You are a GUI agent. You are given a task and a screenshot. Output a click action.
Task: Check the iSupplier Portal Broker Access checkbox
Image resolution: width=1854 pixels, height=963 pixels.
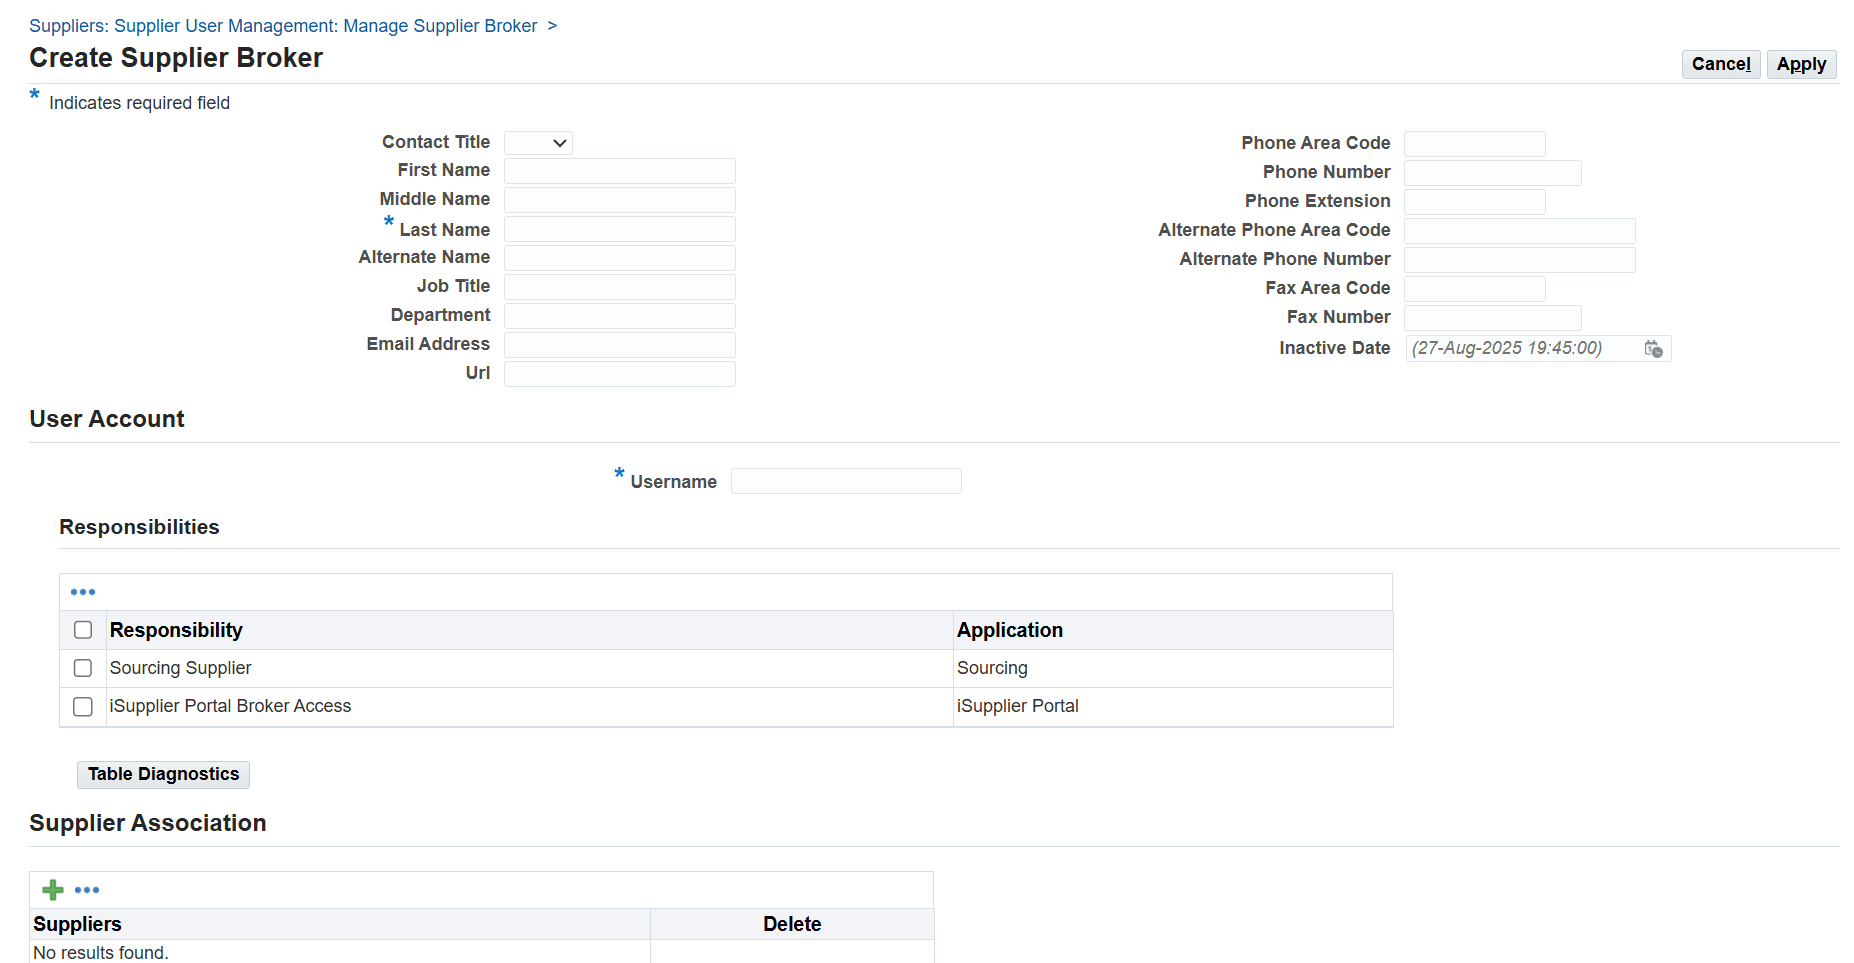(x=82, y=706)
